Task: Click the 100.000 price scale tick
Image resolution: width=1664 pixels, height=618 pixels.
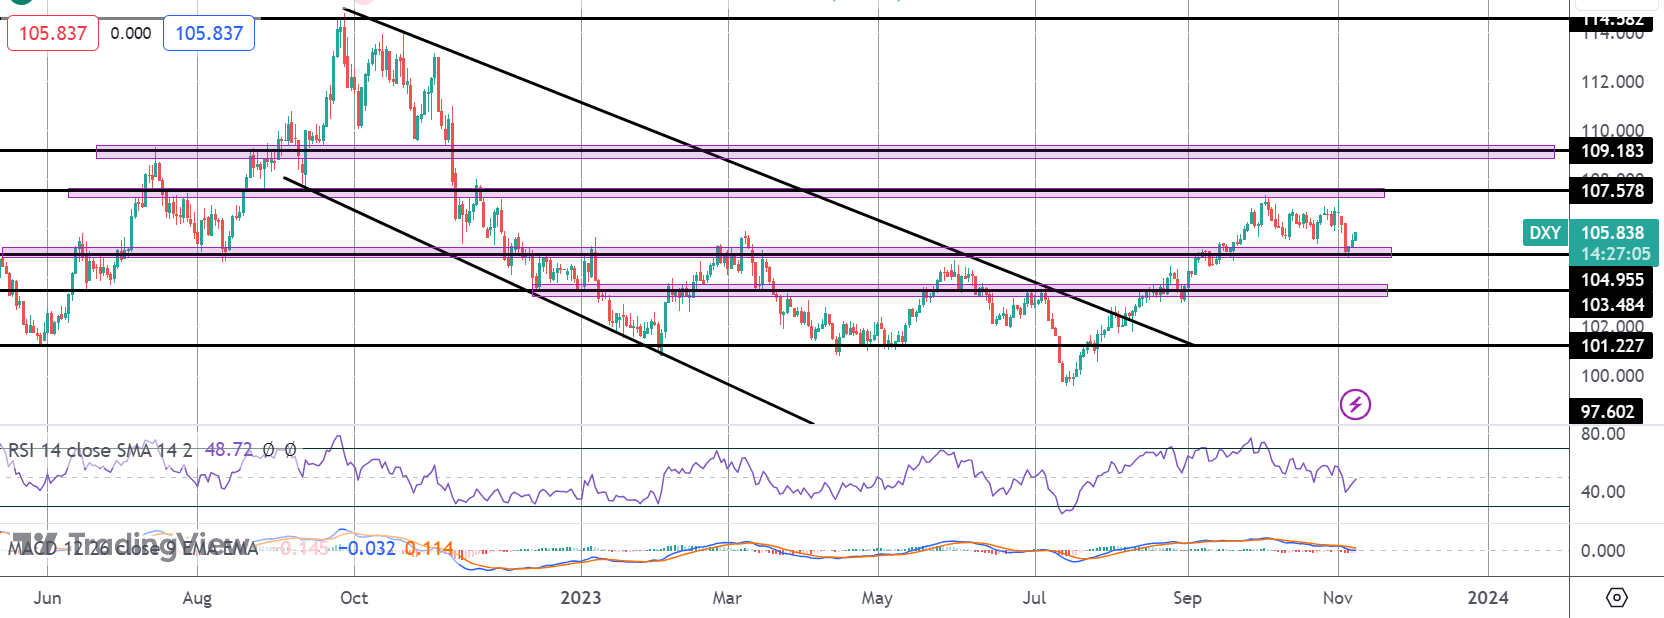Action: click(x=1612, y=376)
